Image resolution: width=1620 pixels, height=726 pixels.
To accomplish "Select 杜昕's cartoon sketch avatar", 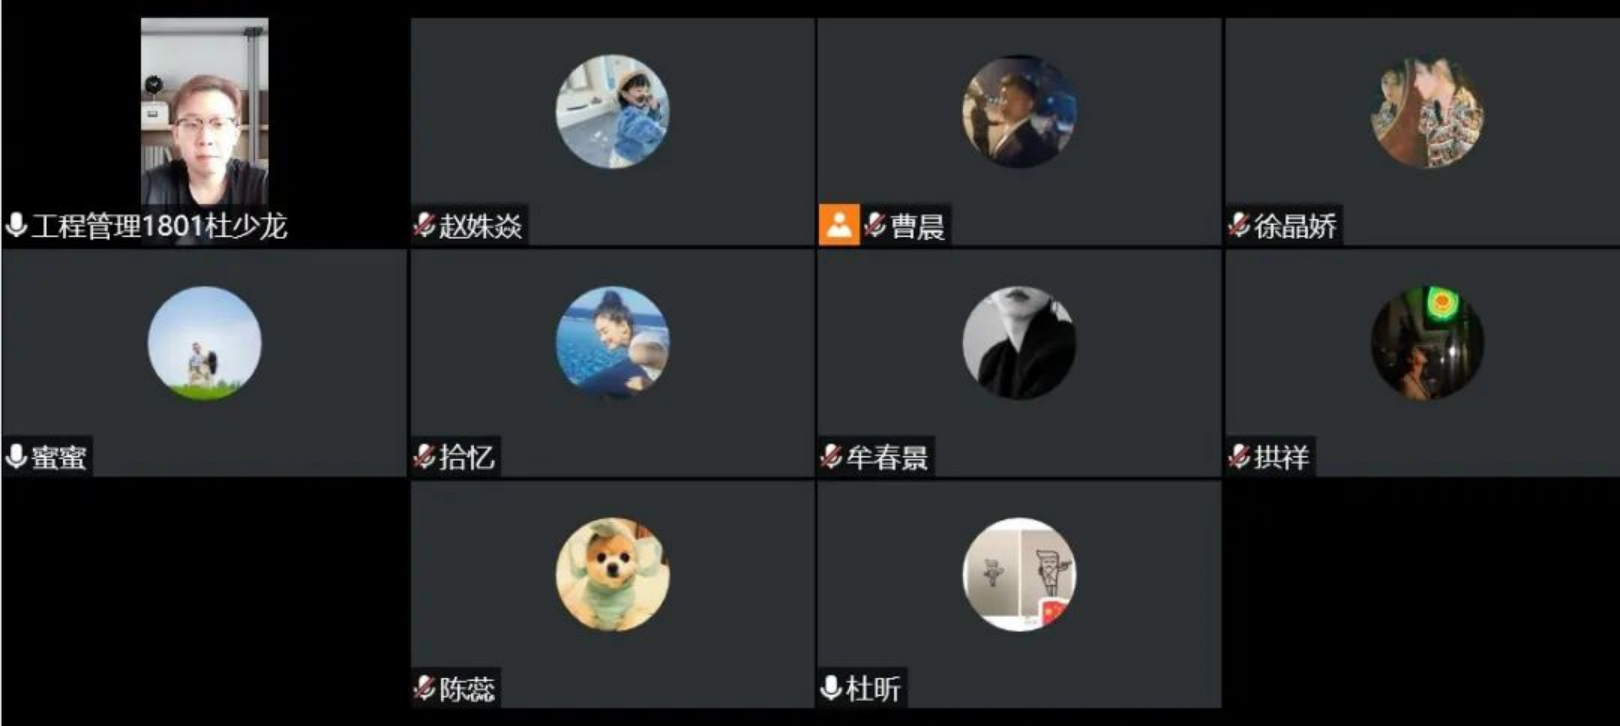I will click(x=1019, y=574).
